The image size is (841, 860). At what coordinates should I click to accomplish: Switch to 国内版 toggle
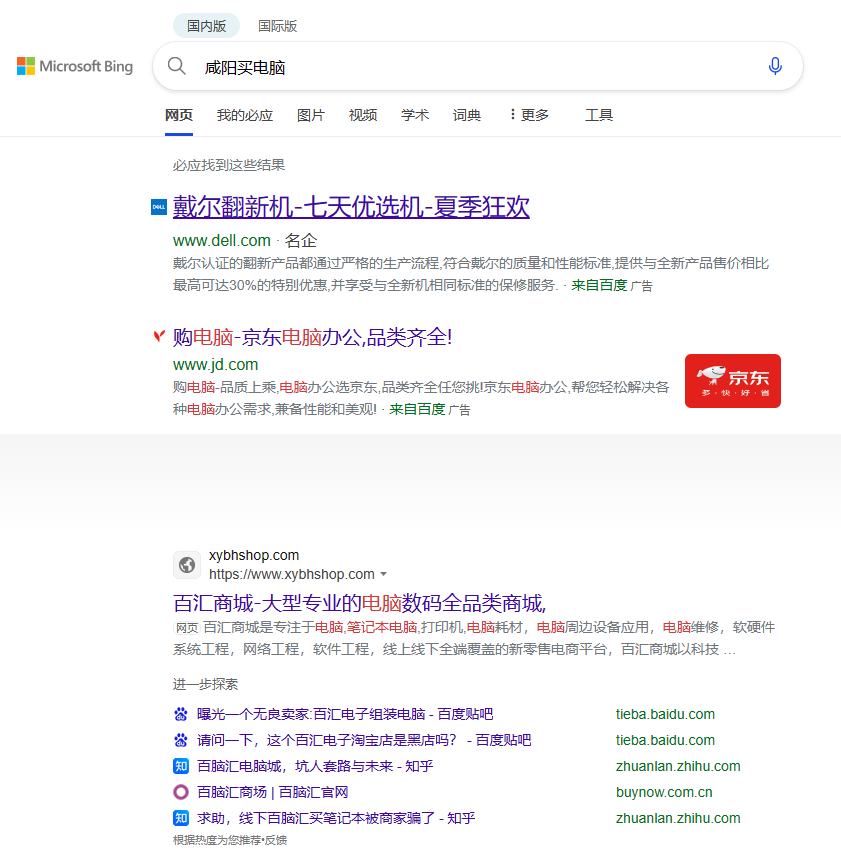click(206, 26)
